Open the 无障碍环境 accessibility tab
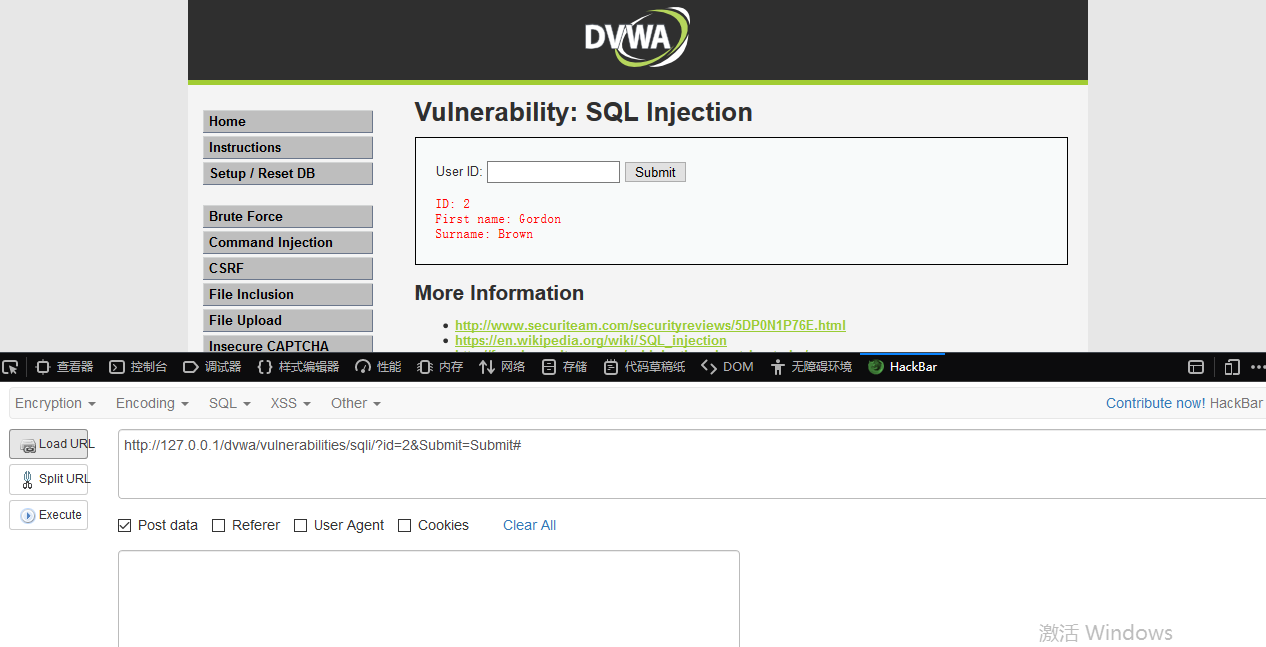The height and width of the screenshot is (647, 1266). click(811, 367)
